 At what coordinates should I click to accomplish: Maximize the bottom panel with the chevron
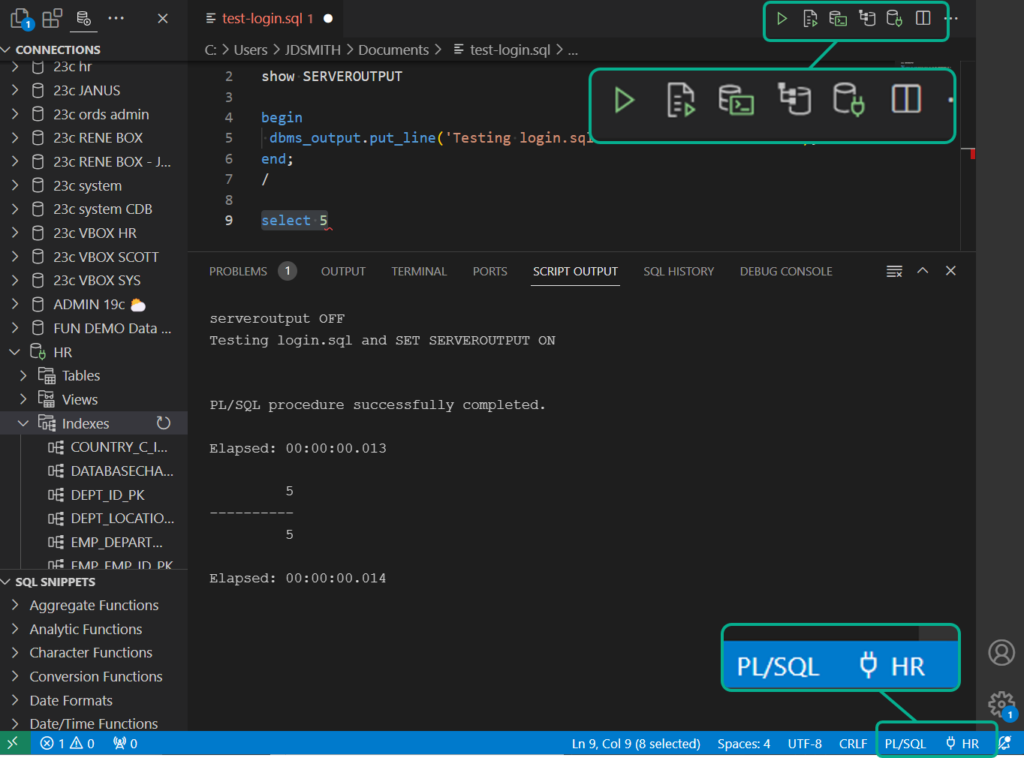[x=923, y=271]
